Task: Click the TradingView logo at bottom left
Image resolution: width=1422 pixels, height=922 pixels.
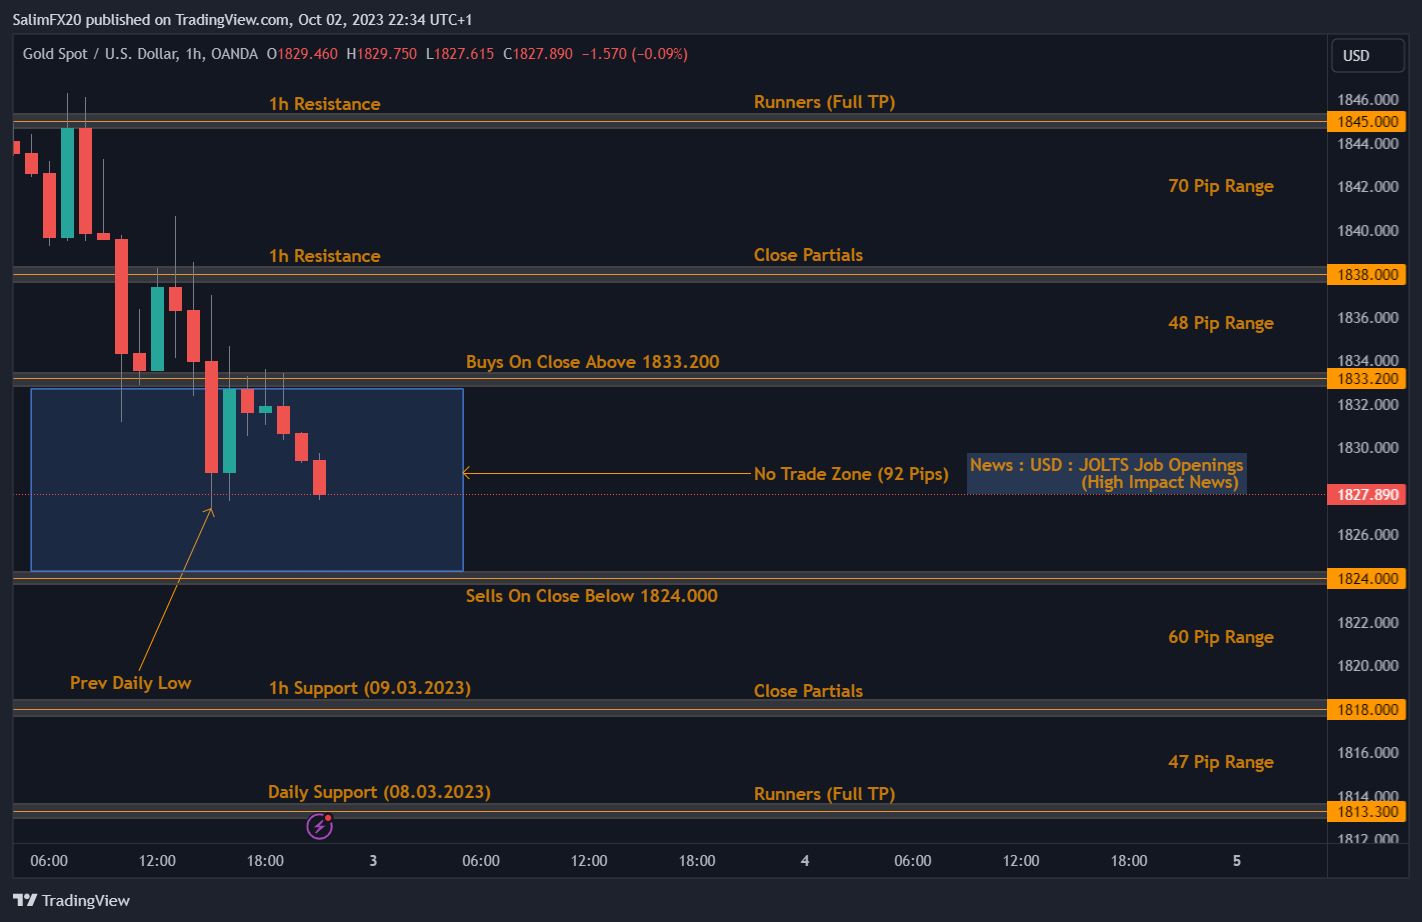Action: (x=70, y=900)
